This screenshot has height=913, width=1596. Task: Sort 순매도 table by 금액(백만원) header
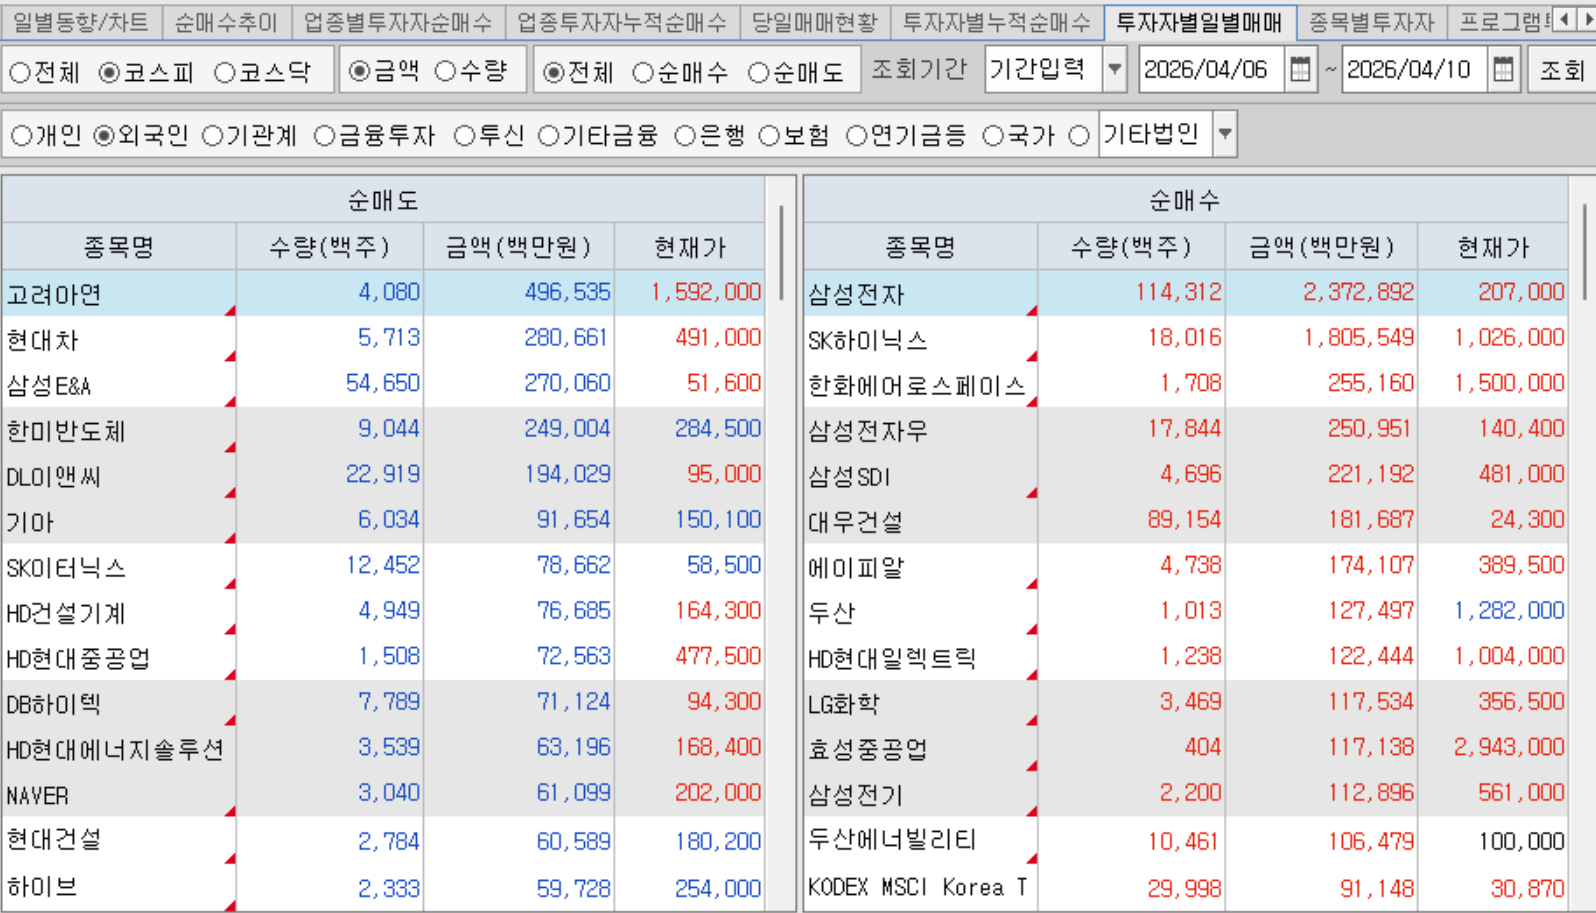point(518,247)
